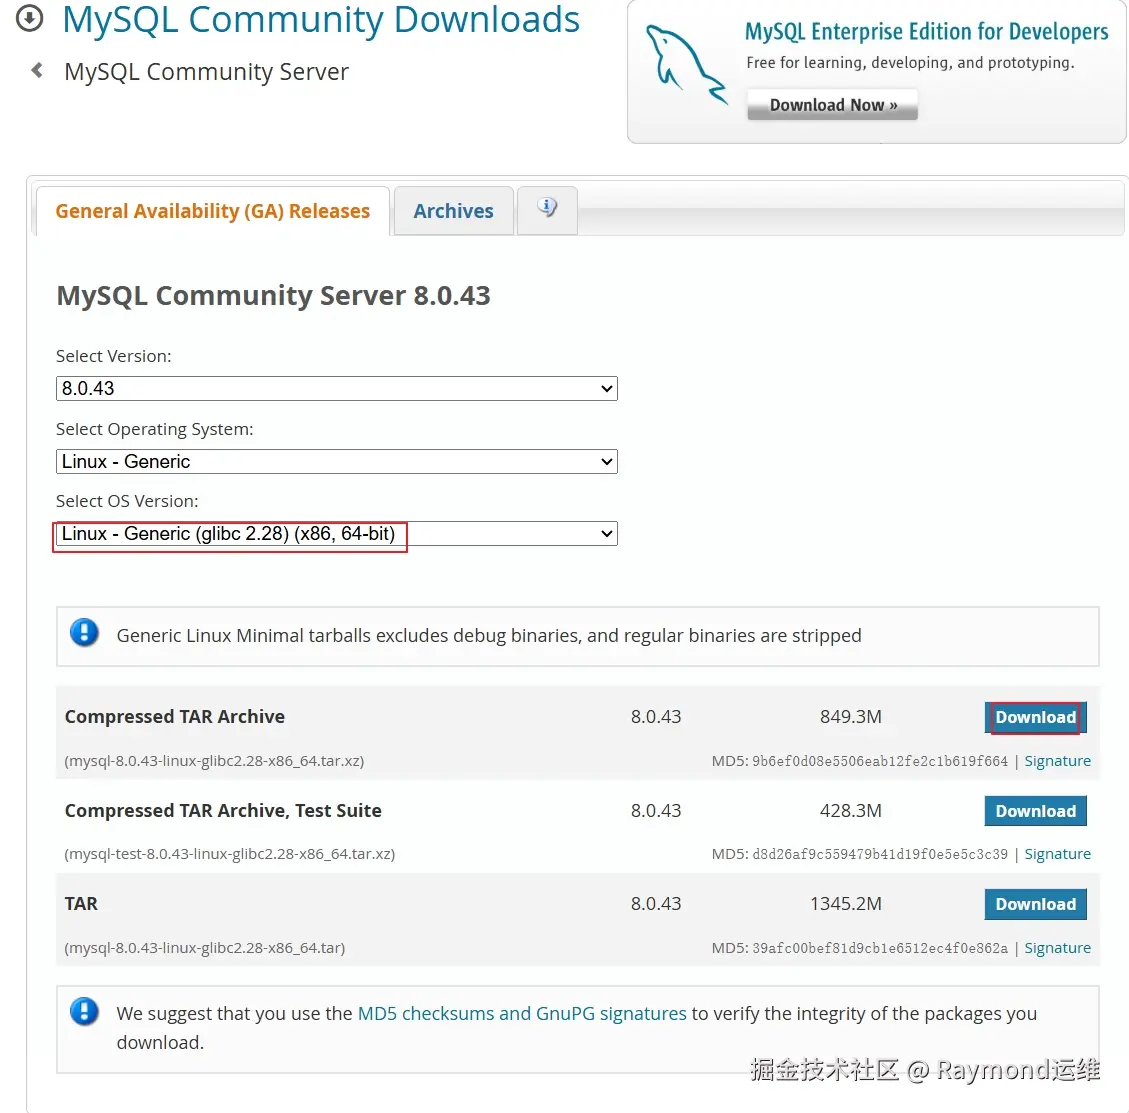Image resolution: width=1129 pixels, height=1113 pixels.
Task: Open MD5 checksums and GnuPG signatures link
Action: (522, 1013)
